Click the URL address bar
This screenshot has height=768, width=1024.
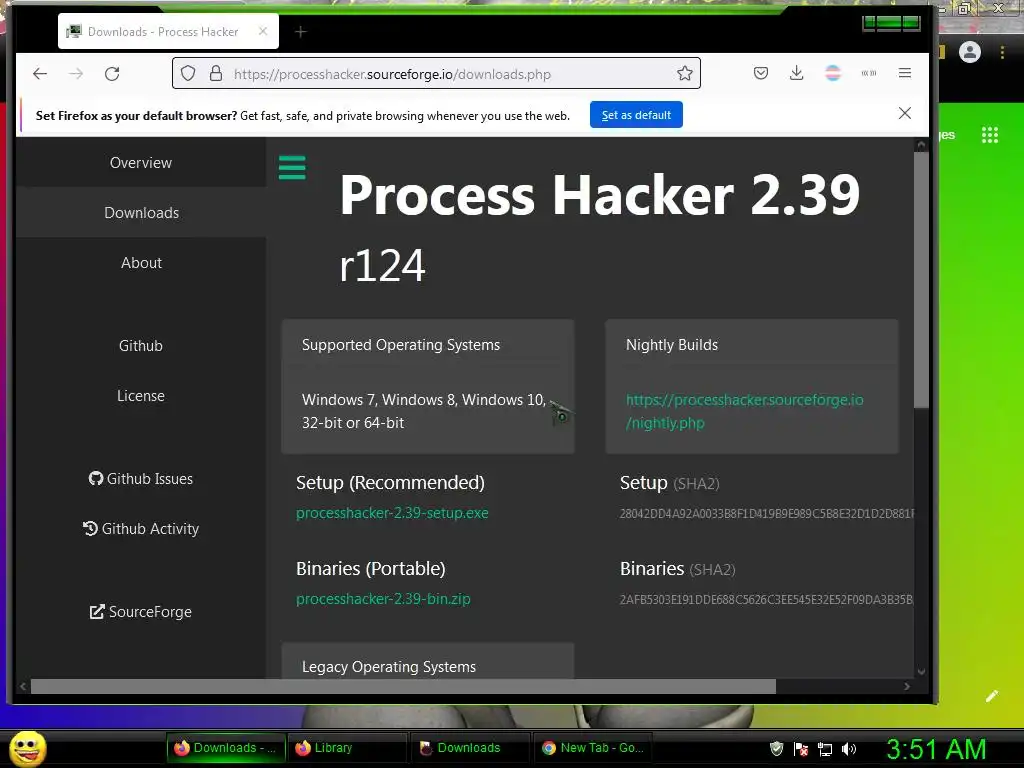point(436,74)
